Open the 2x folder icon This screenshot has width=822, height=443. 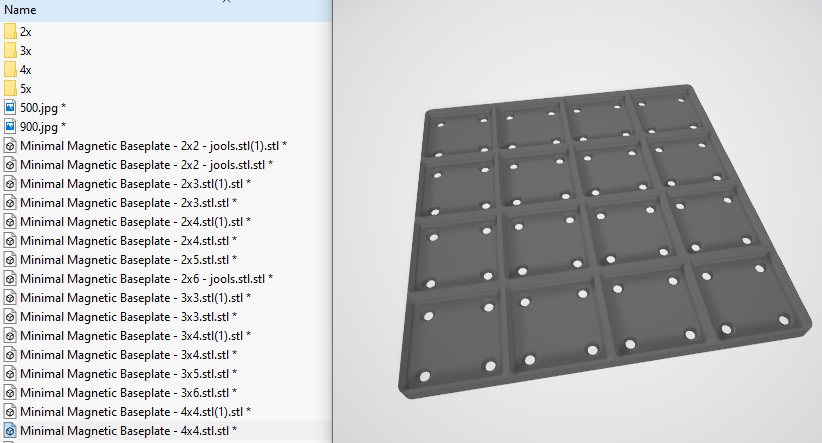10,31
